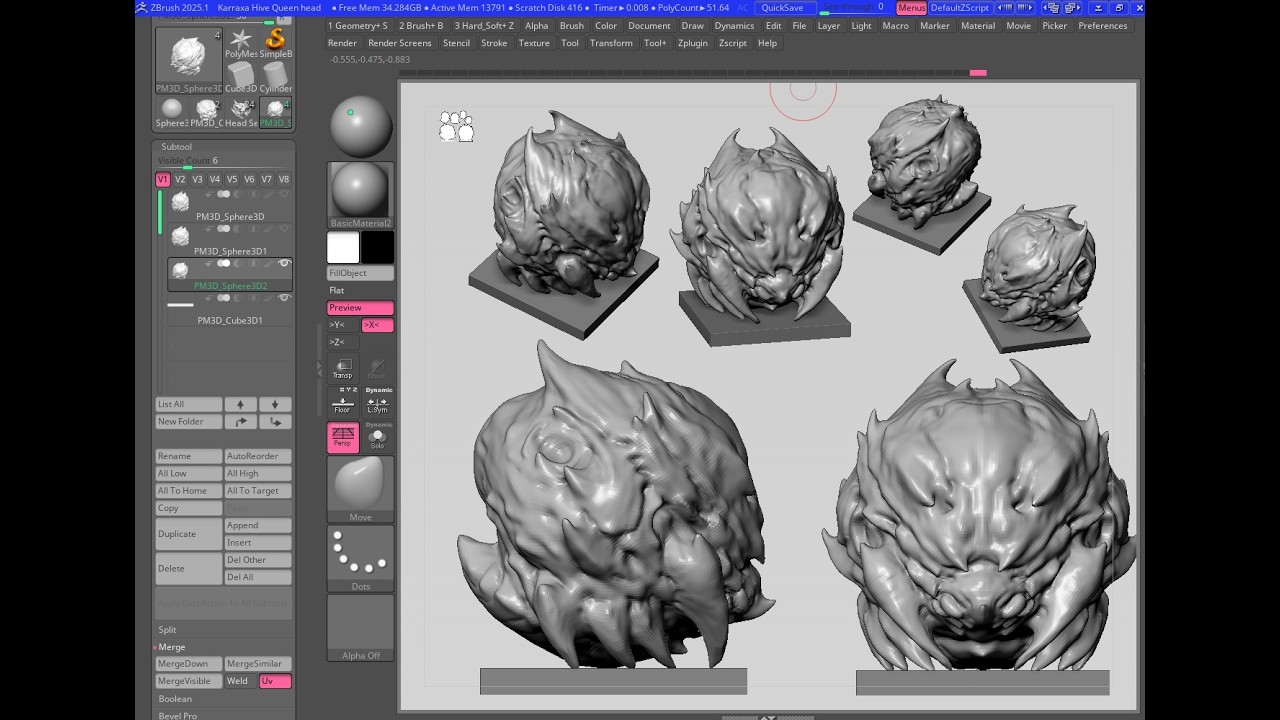Collapse the Merge section

[x=171, y=647]
